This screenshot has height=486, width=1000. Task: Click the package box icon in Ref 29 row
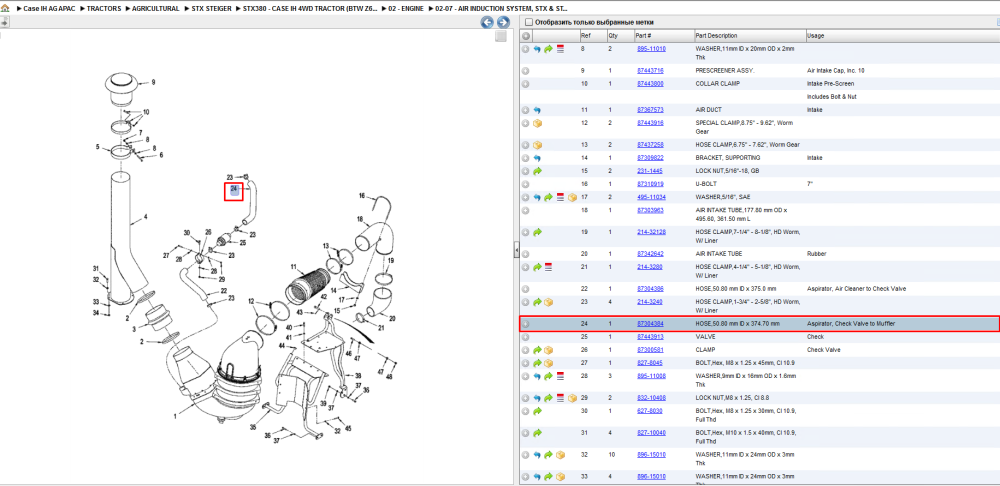tap(572, 398)
